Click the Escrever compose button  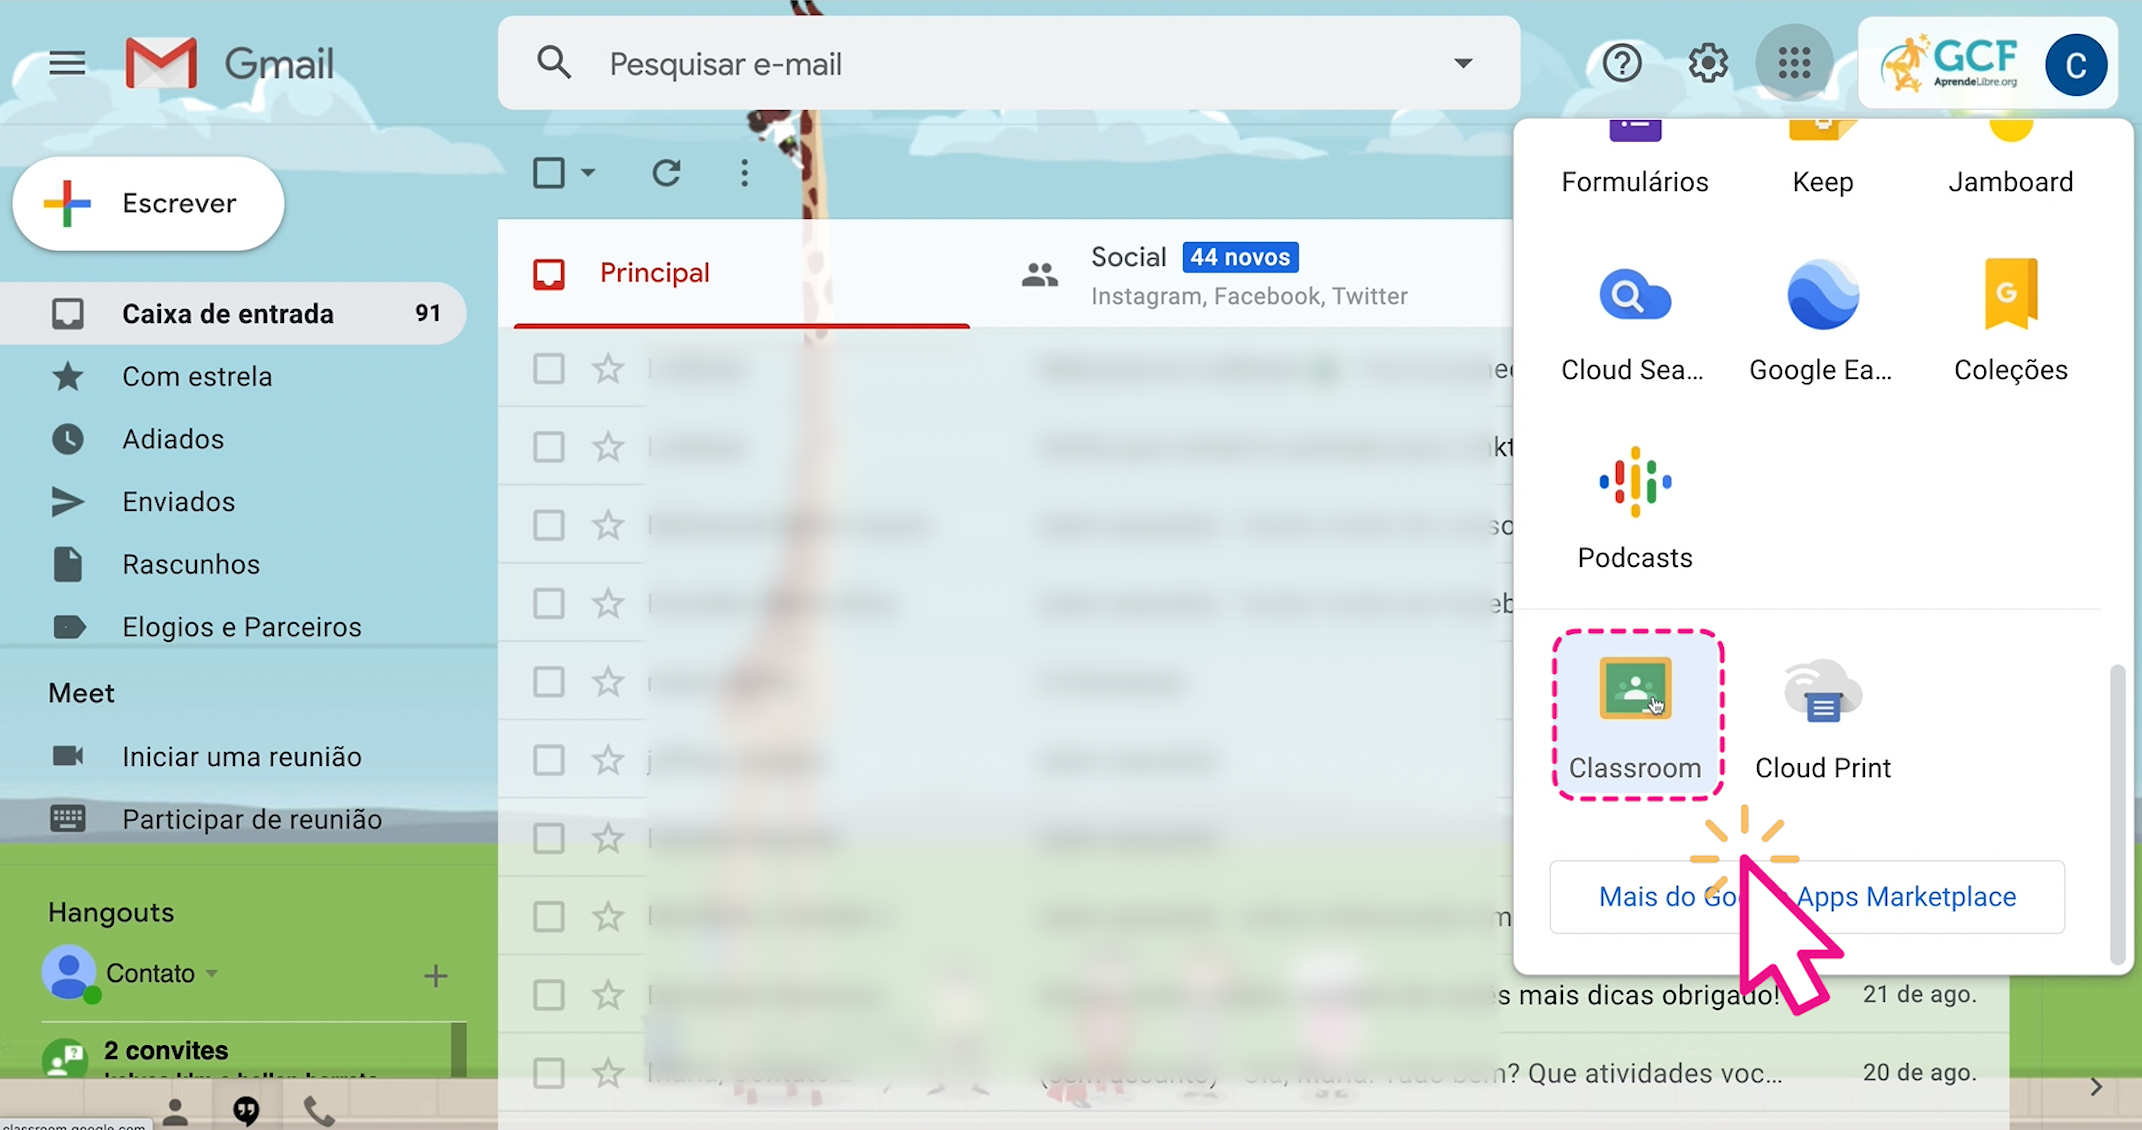(148, 204)
